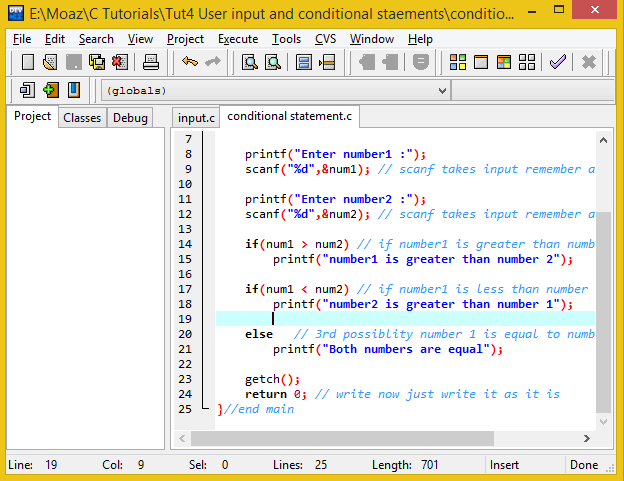Screen dimensions: 624x481
Task: Compile the code using the Compile icon
Action: (457, 62)
